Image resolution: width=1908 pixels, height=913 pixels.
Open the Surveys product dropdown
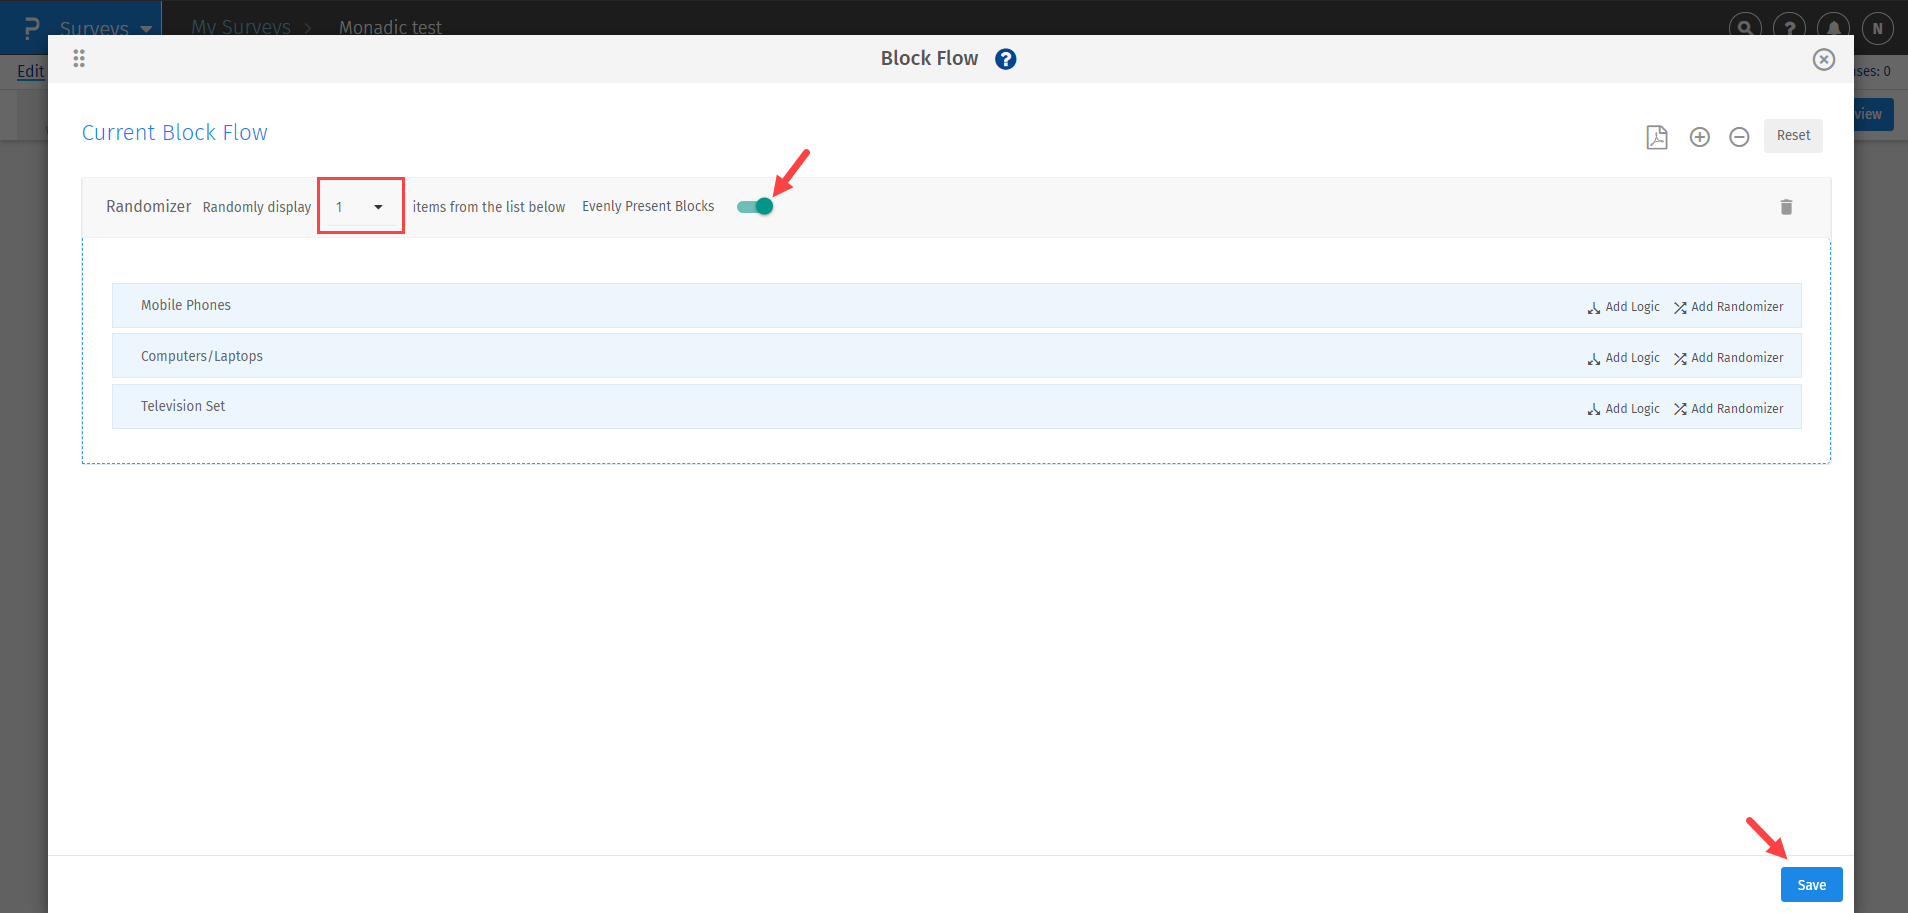106,28
